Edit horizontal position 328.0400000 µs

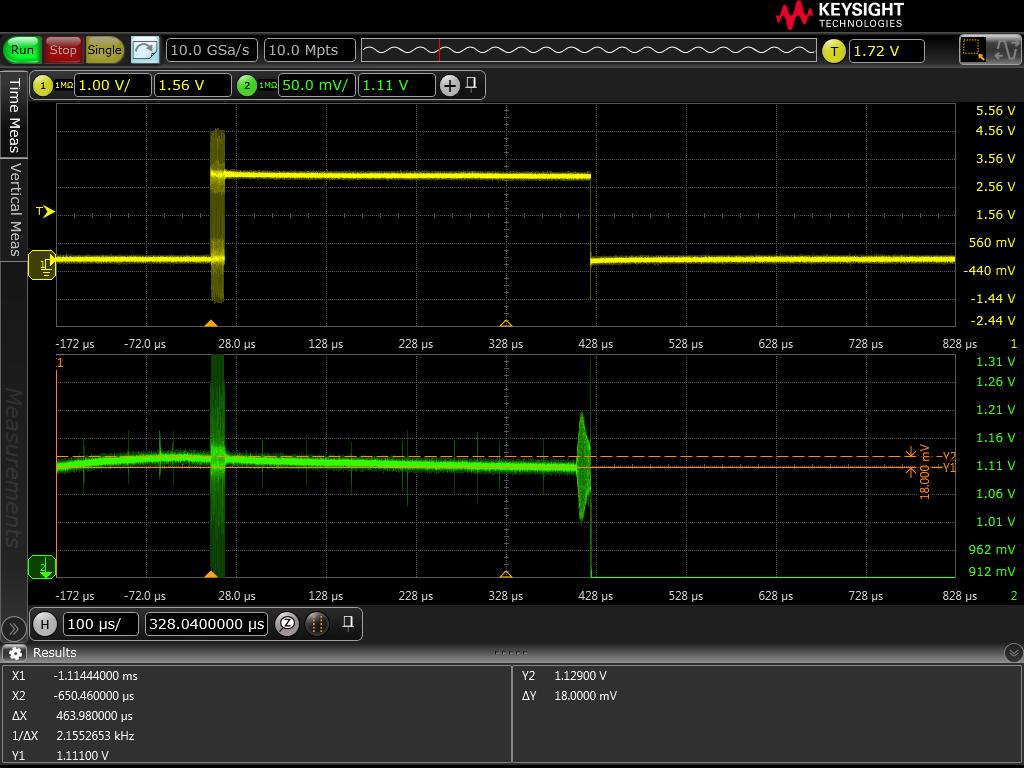206,624
